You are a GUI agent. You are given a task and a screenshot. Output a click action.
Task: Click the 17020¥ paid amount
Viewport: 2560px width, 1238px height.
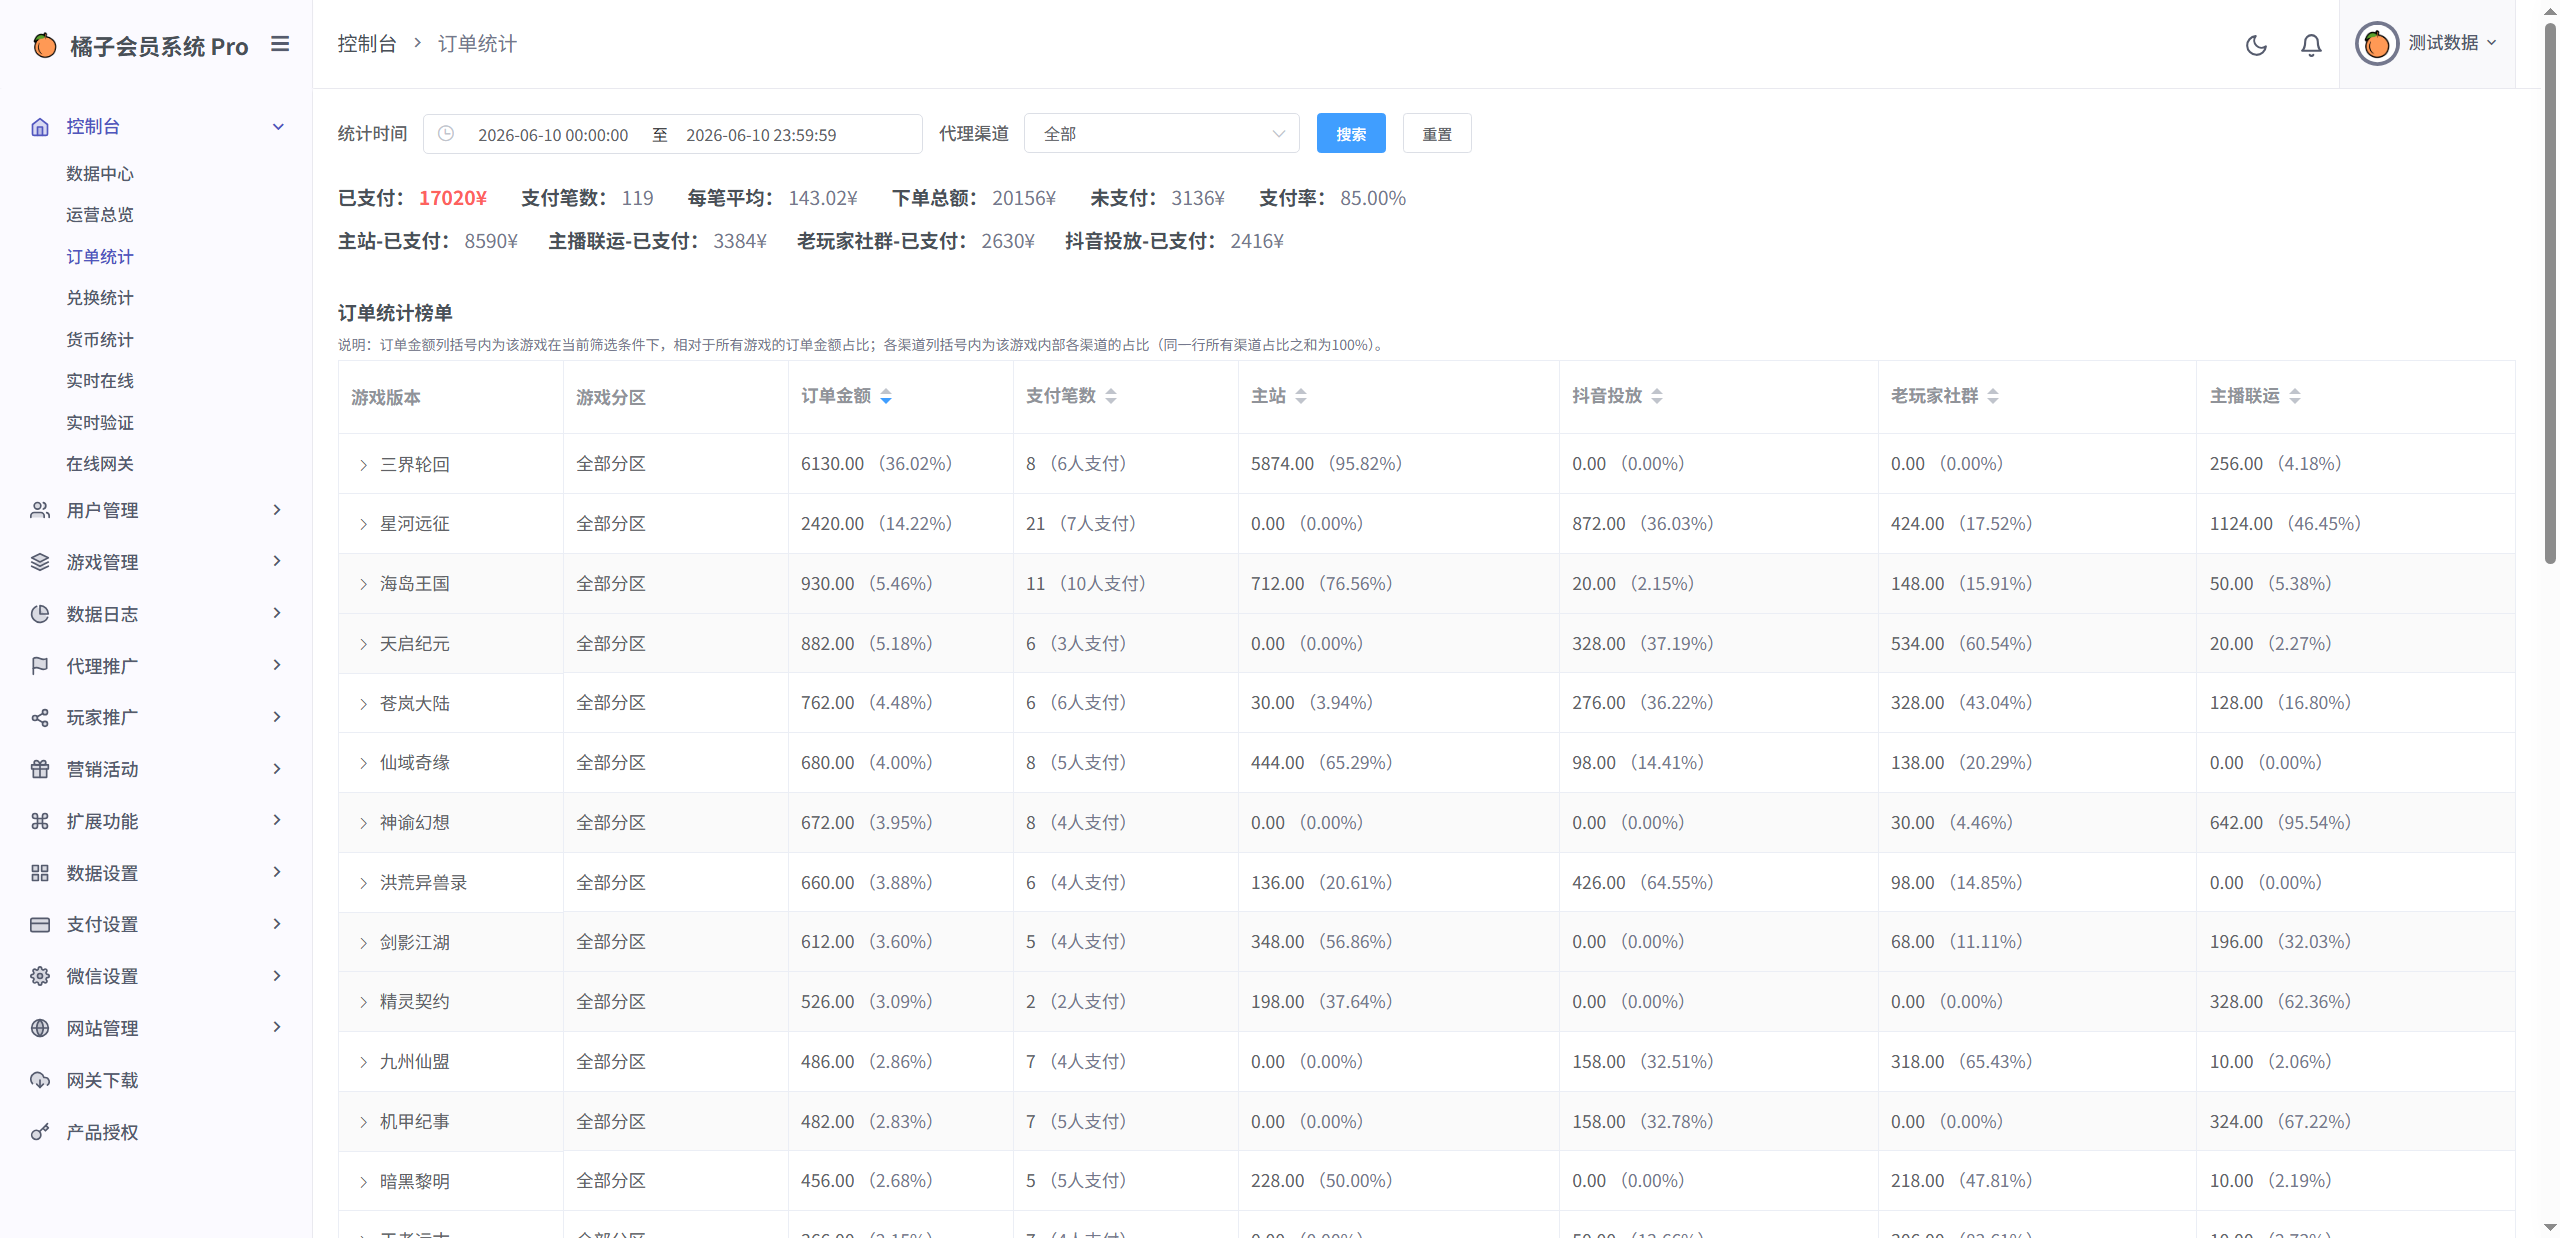(453, 198)
